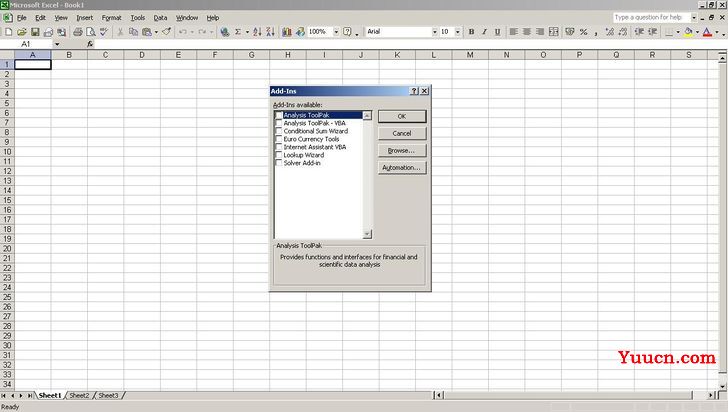Image resolution: width=728 pixels, height=412 pixels.
Task: Tick the Conditional Sum Wizard checkbox
Action: tap(279, 131)
